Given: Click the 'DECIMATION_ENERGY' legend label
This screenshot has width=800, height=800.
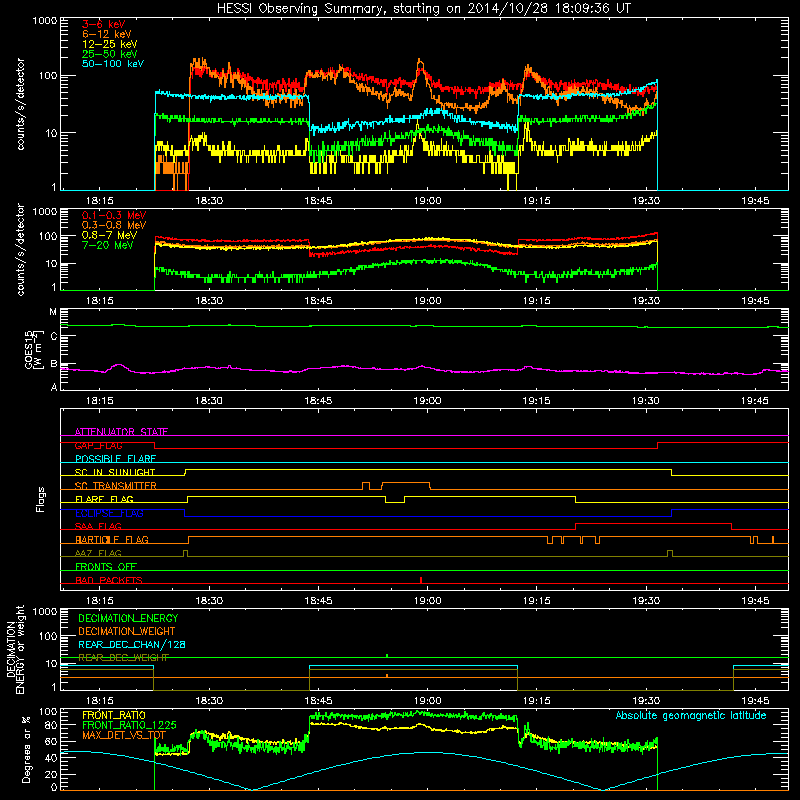Looking at the screenshot, I should click(x=128, y=618).
